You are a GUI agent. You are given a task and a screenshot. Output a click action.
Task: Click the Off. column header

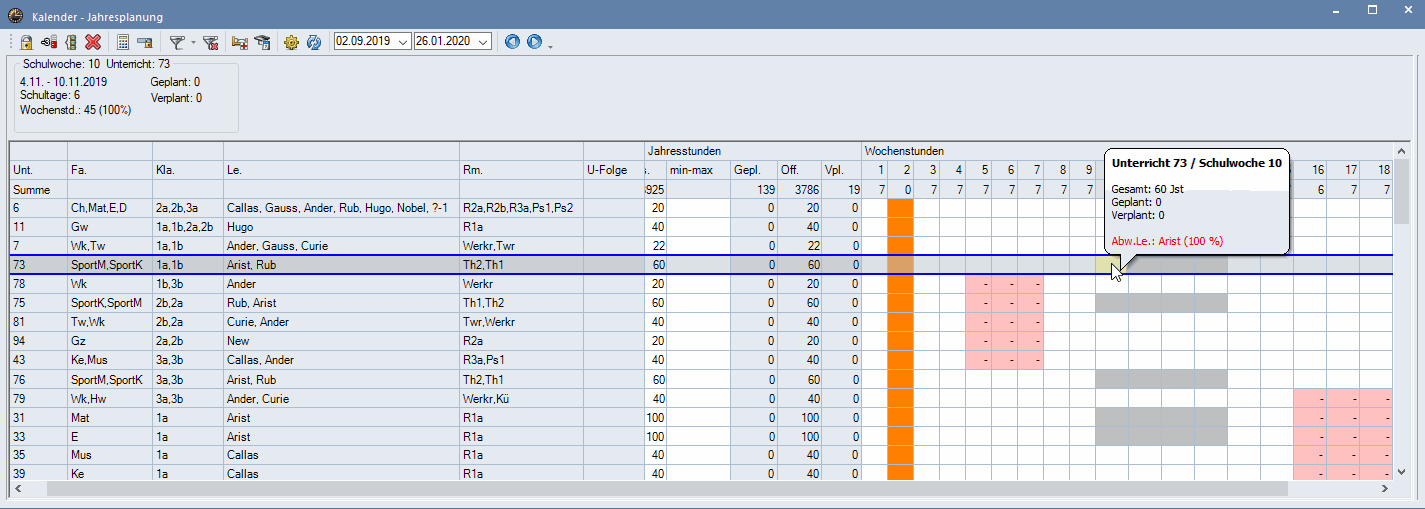799,170
